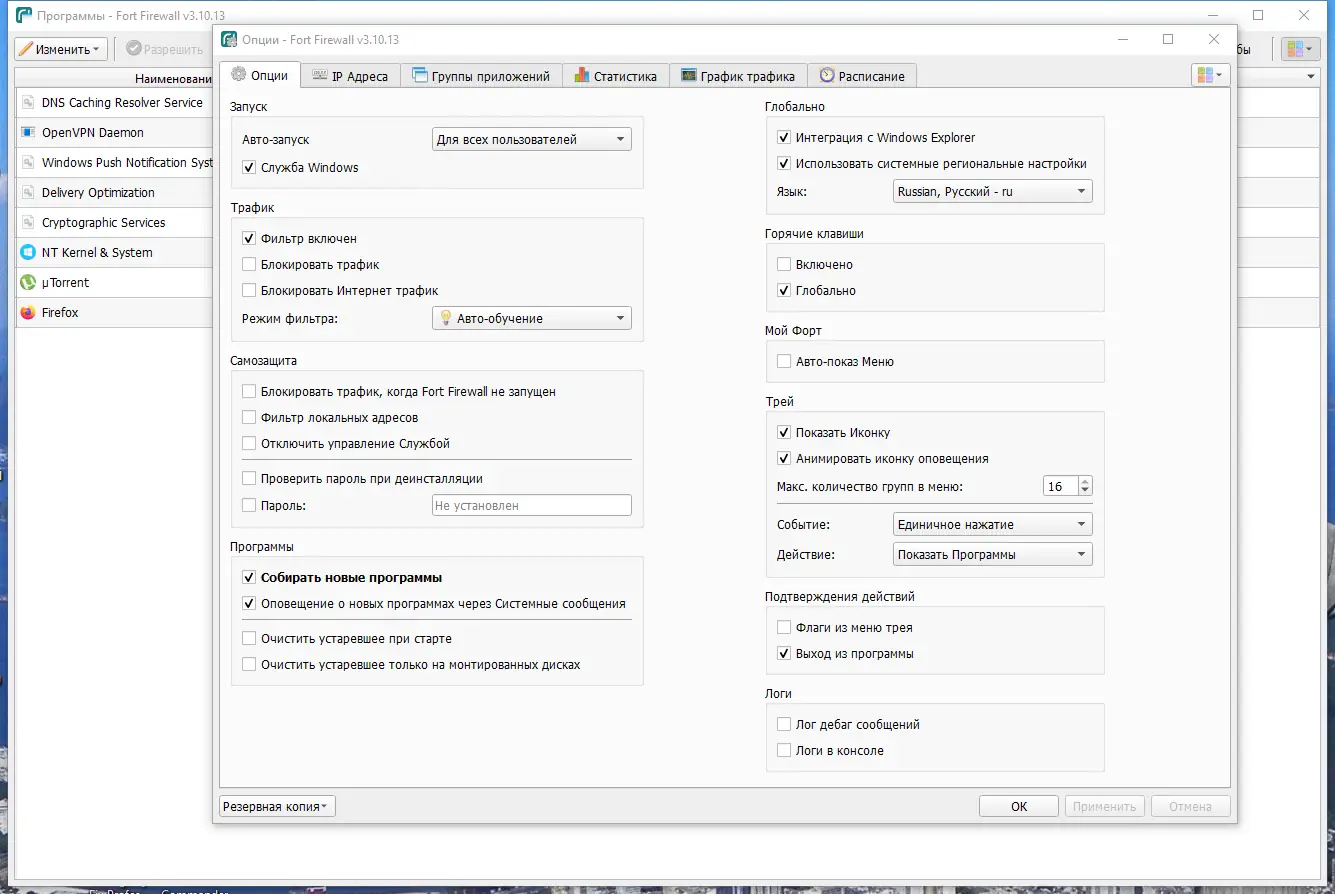This screenshot has width=1335, height=894.
Task: Toggle Интеграция с Windows Explorer
Action: pos(784,137)
